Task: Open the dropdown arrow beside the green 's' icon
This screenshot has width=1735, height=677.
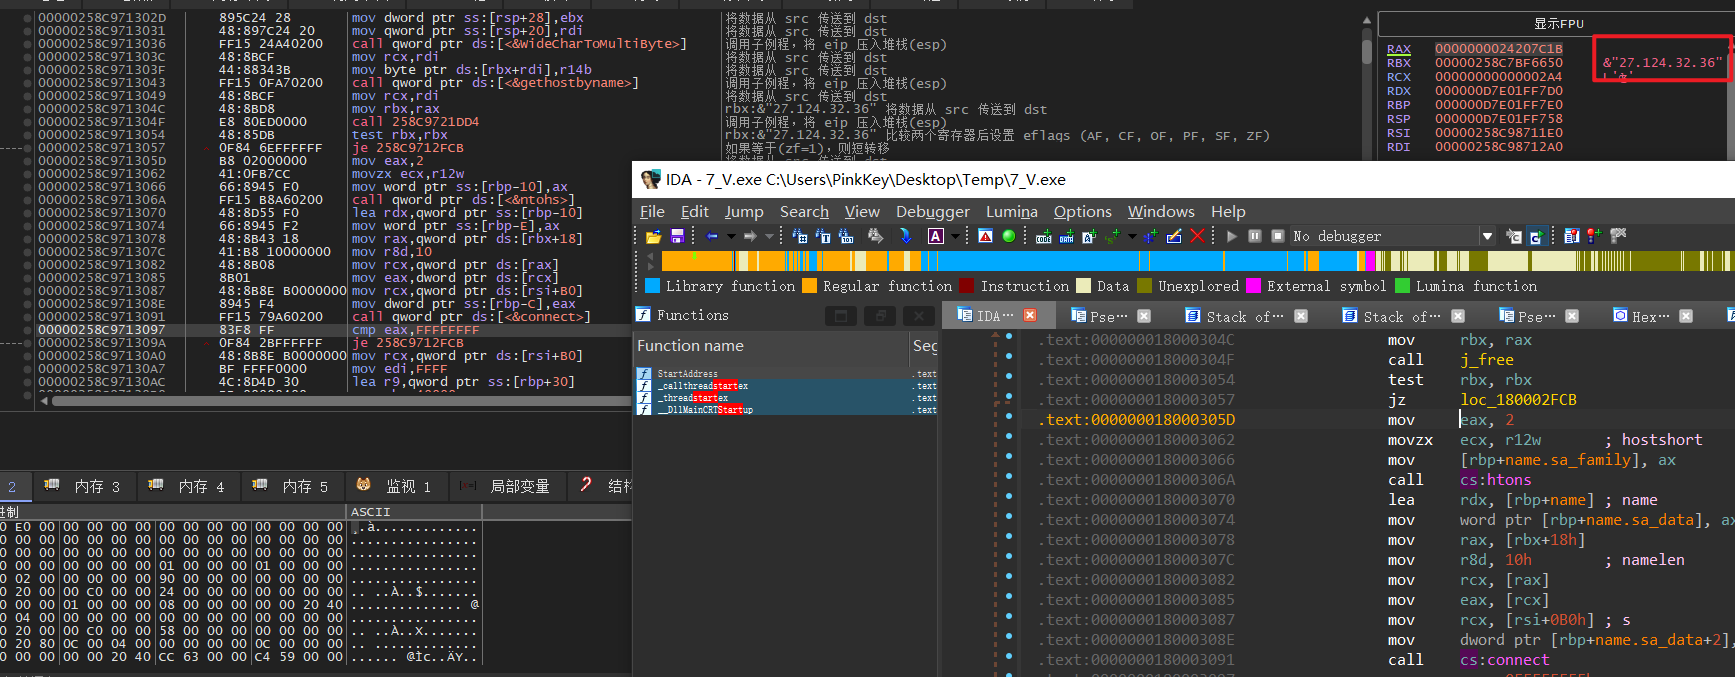Action: click(x=1132, y=236)
